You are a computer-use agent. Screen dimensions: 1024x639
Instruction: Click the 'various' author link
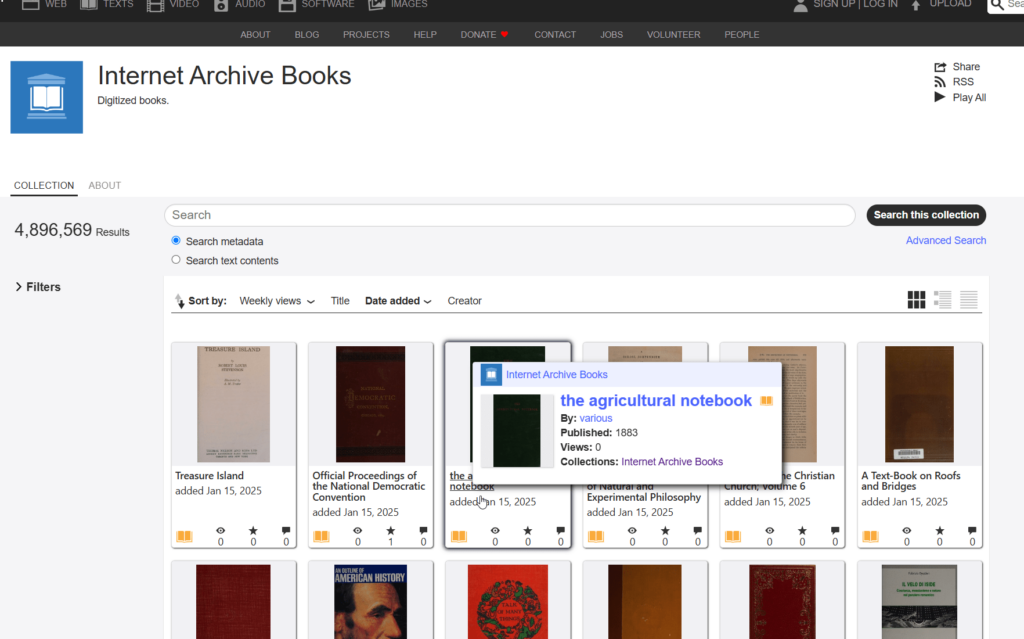point(596,418)
